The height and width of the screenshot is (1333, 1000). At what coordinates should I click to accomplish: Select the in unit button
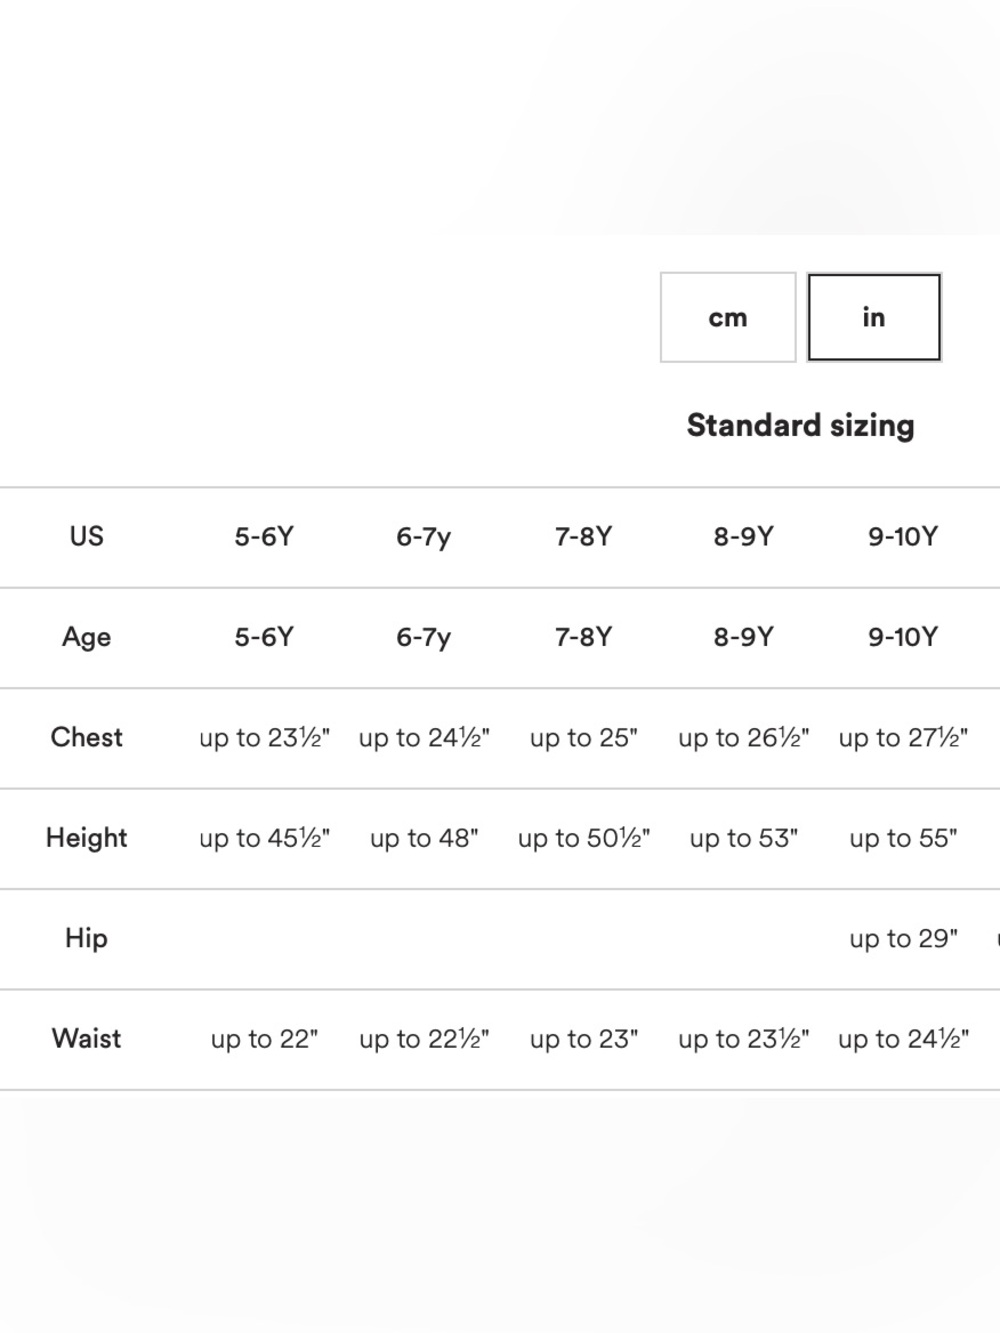tap(874, 317)
